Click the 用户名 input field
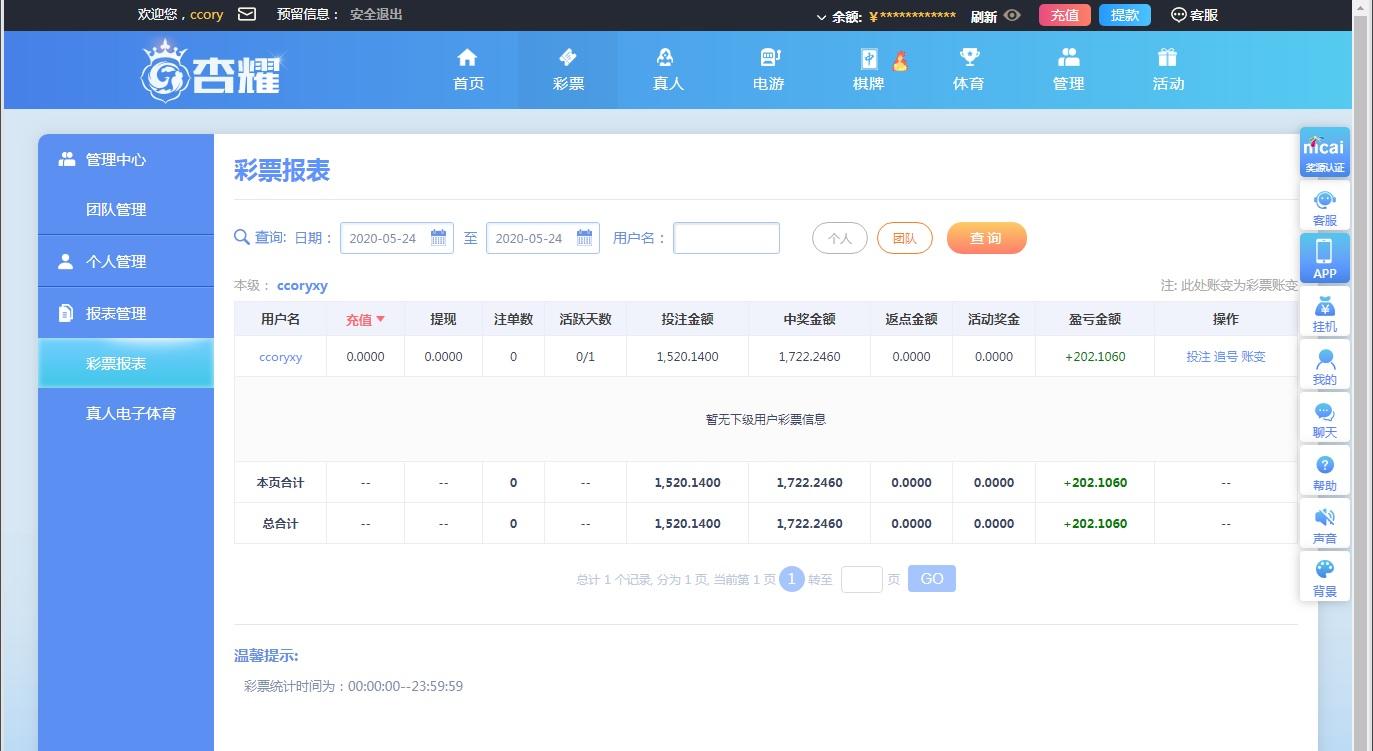This screenshot has height=751, width=1373. tap(726, 238)
